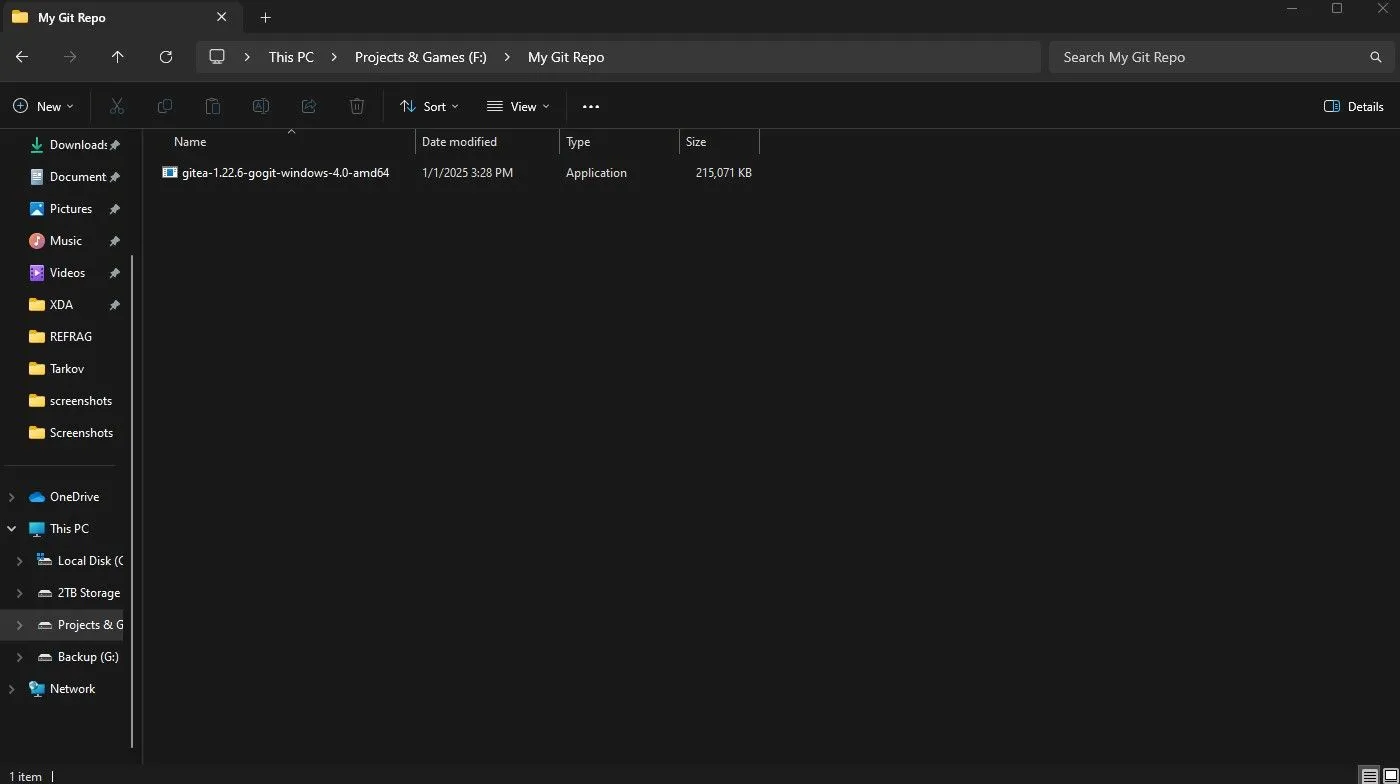Image resolution: width=1400 pixels, height=784 pixels.
Task: Close the My Git Repo tab
Action: tap(222, 17)
